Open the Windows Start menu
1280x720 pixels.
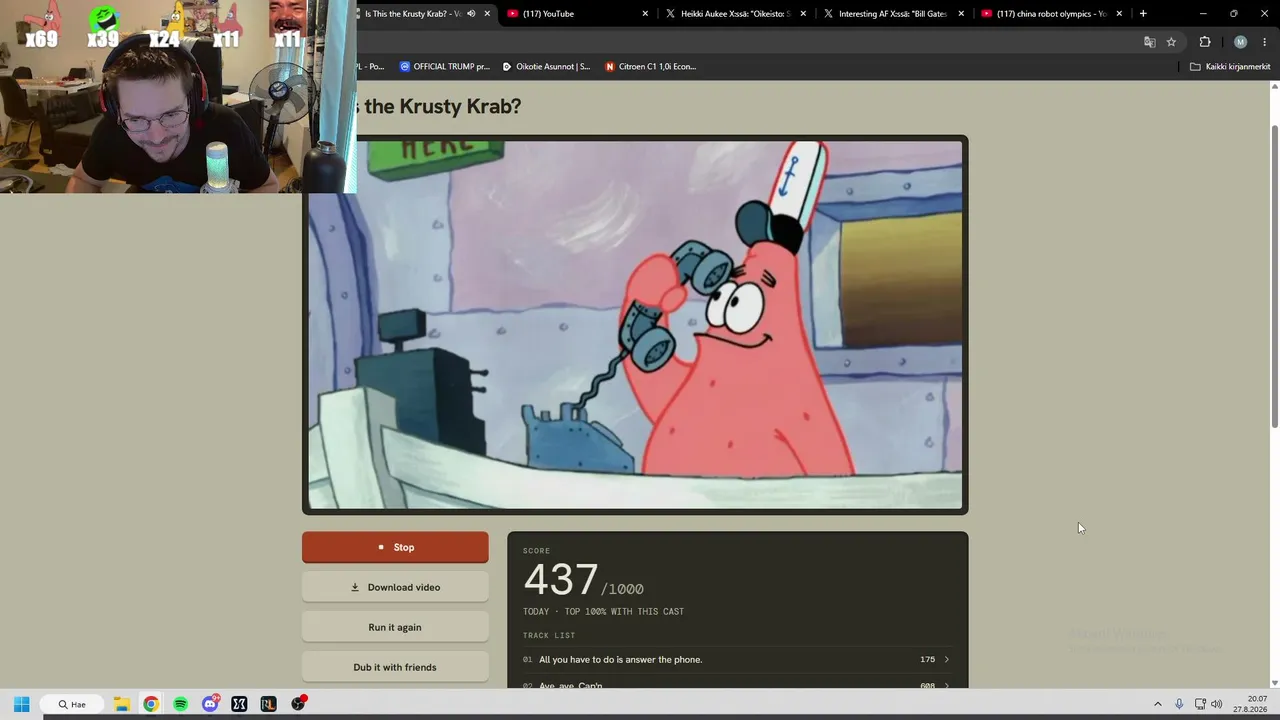point(22,704)
